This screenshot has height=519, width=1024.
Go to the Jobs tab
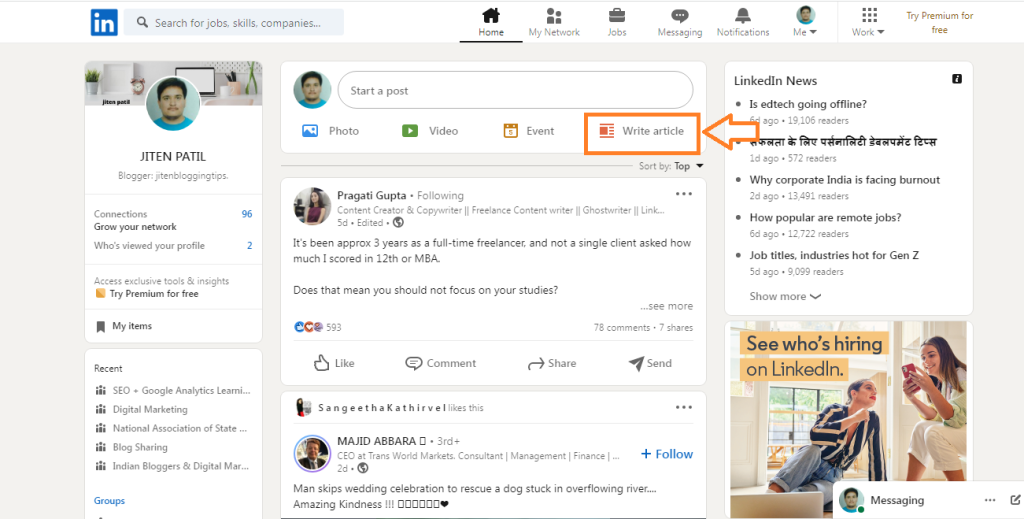[616, 22]
